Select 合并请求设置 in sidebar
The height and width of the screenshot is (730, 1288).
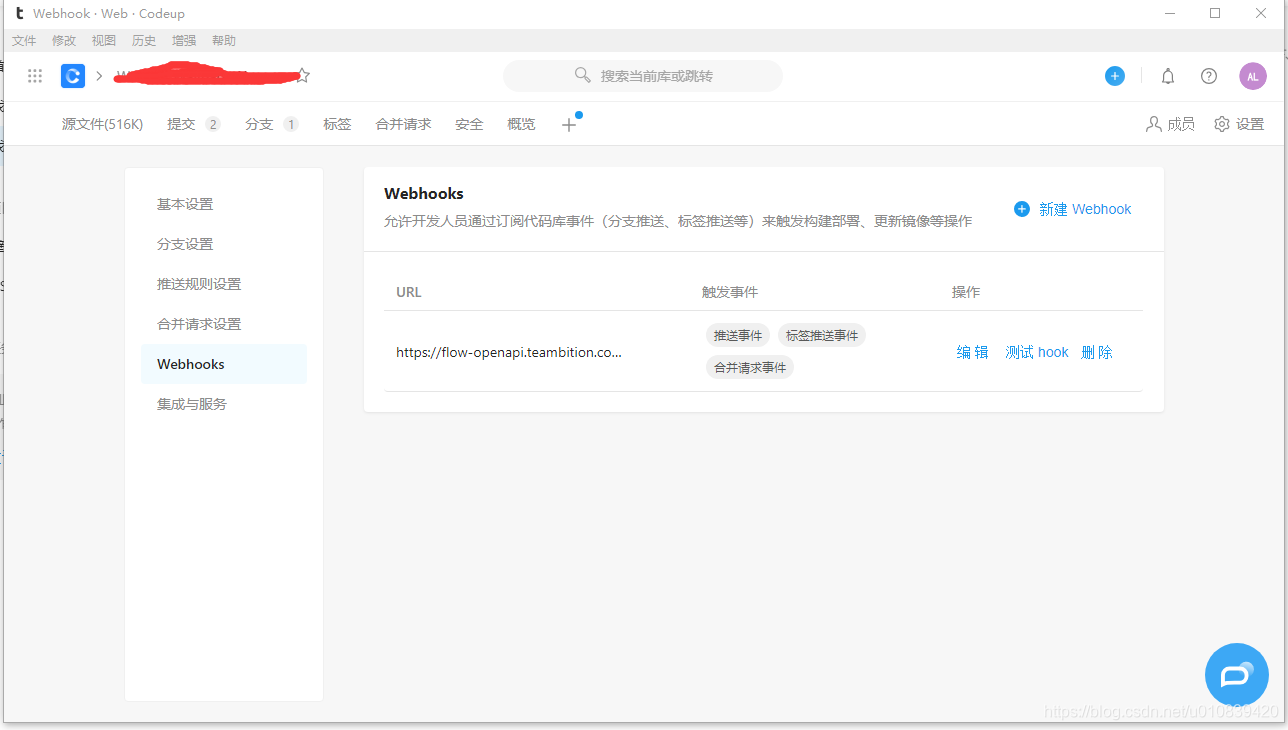click(224, 324)
